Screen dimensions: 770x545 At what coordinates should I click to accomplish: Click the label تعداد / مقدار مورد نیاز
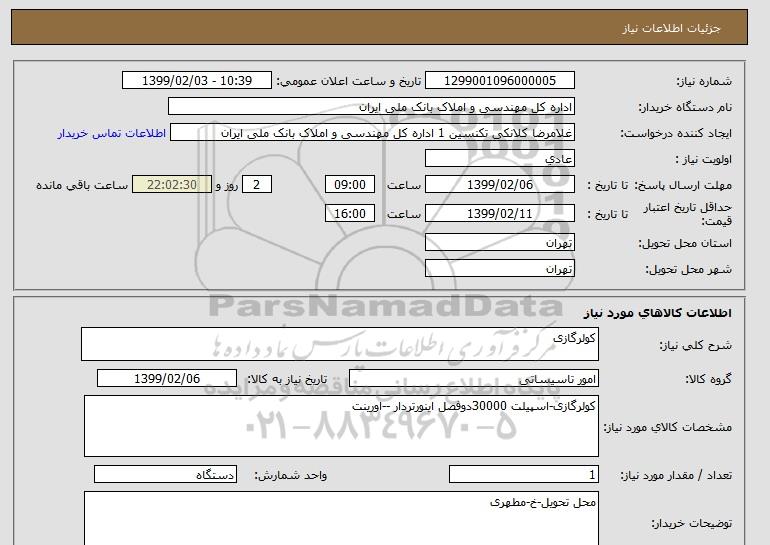point(676,475)
